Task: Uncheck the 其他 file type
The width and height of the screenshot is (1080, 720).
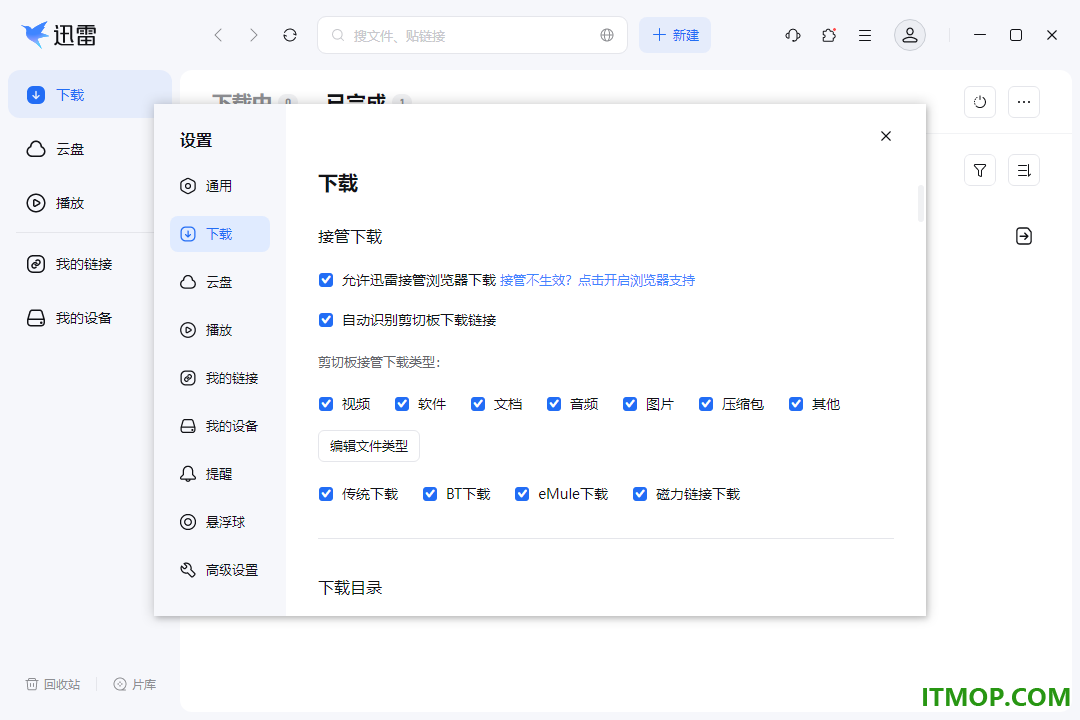Action: pos(796,404)
